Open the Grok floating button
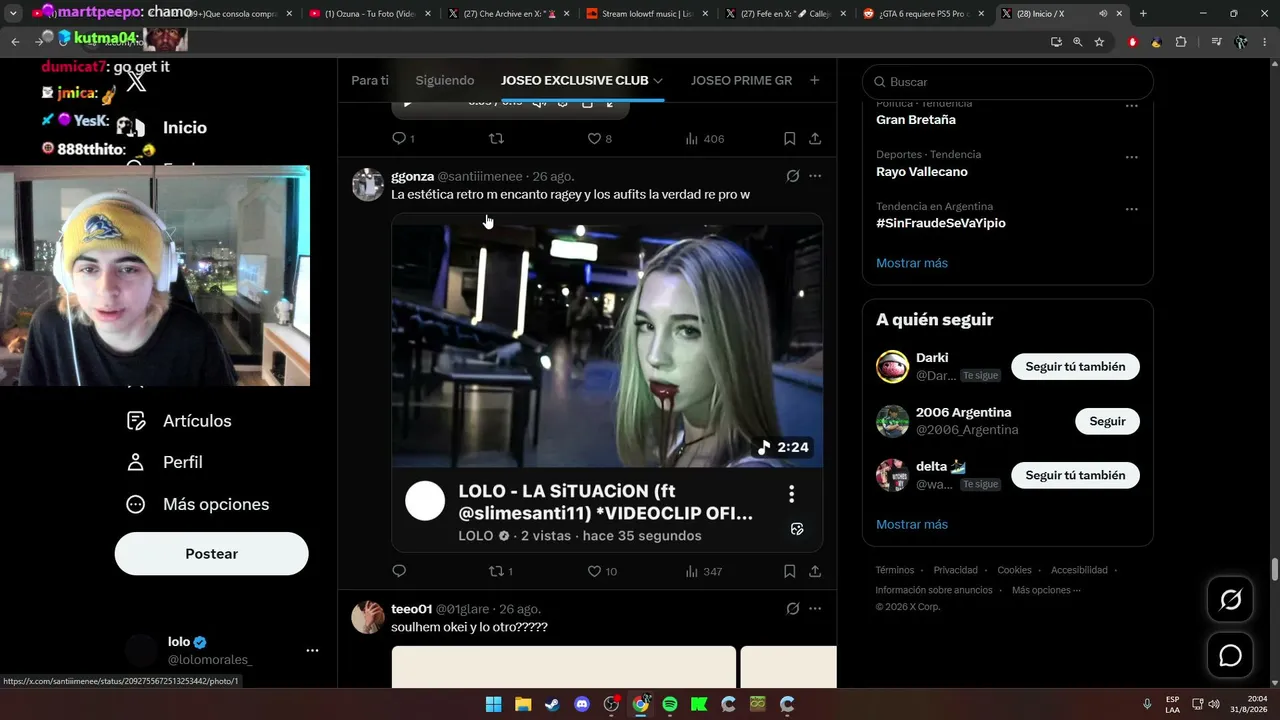1280x720 pixels. 1230,599
